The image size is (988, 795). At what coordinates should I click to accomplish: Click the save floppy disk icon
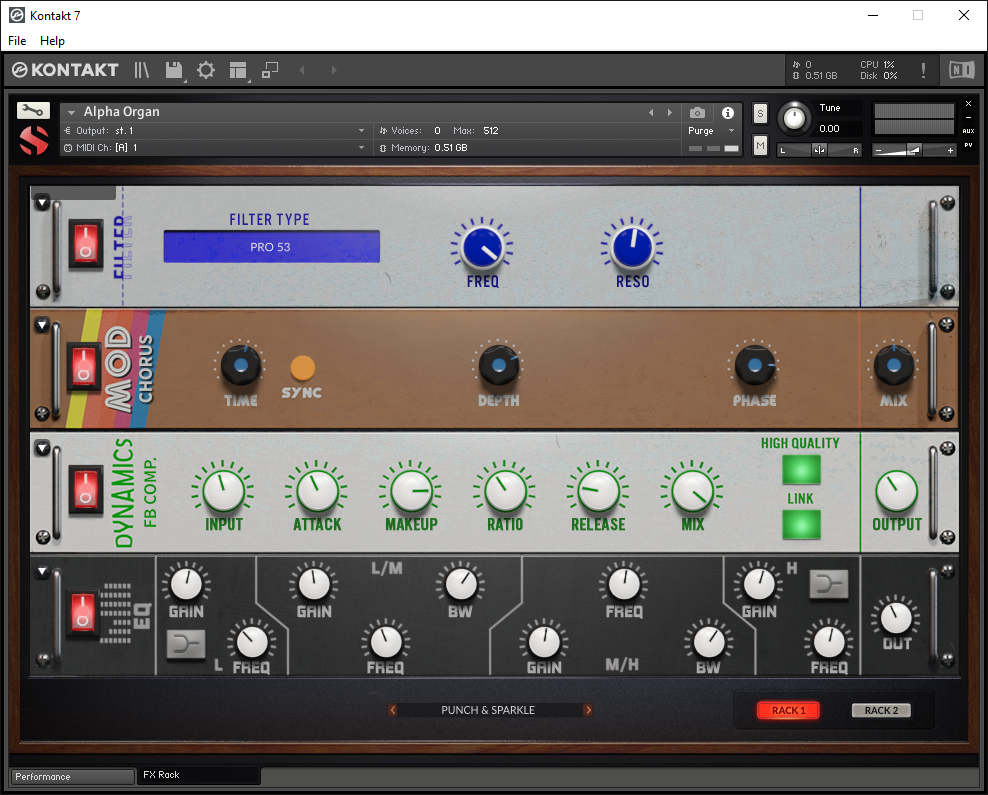(174, 70)
